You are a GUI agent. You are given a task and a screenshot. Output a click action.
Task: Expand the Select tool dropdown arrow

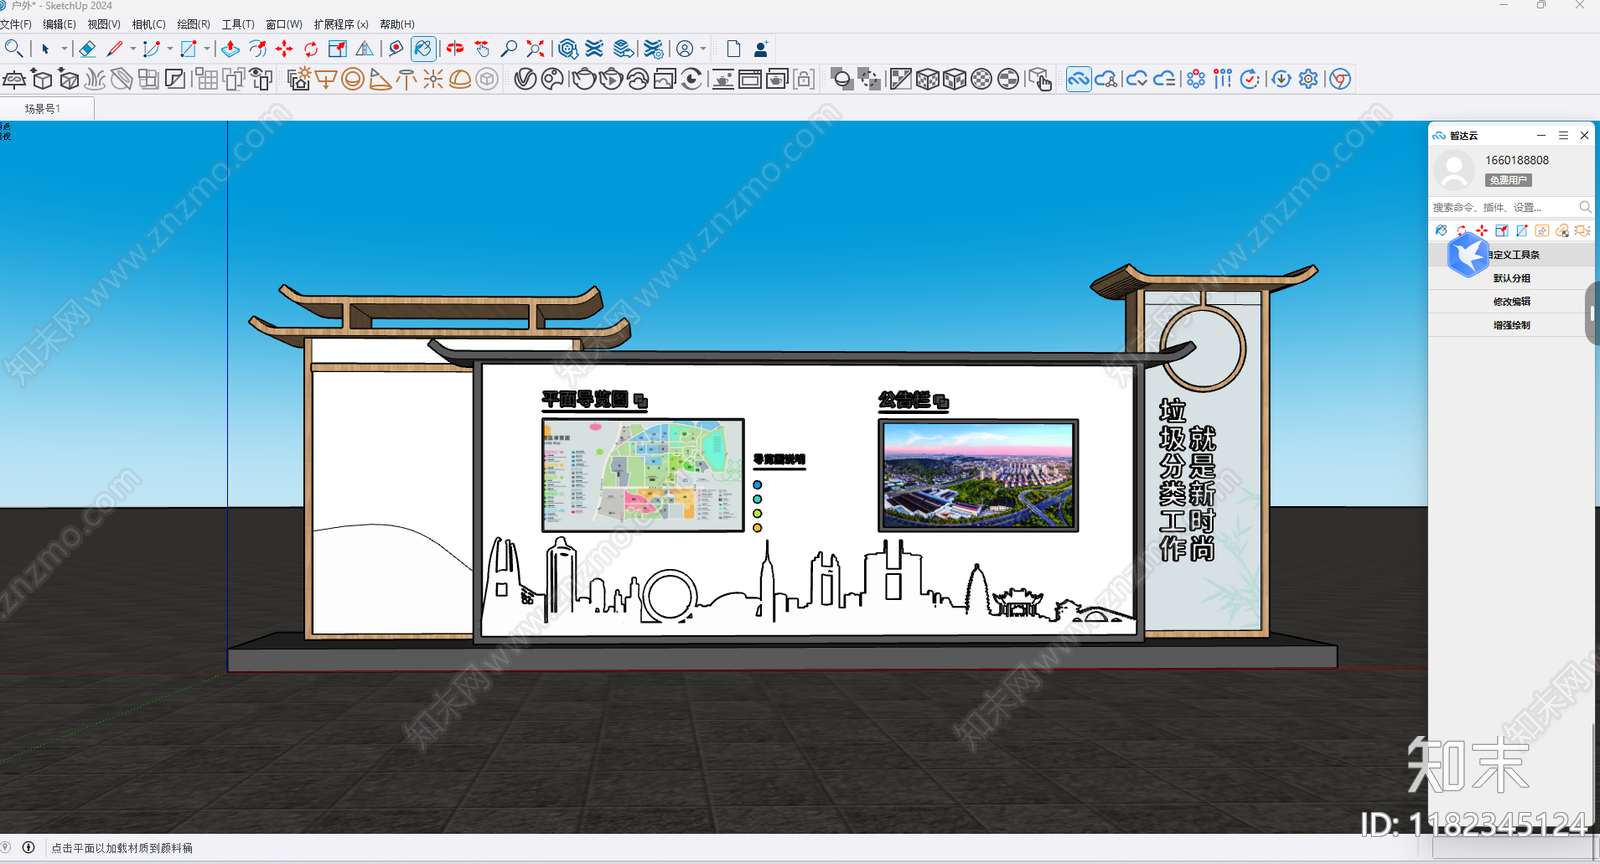point(64,48)
